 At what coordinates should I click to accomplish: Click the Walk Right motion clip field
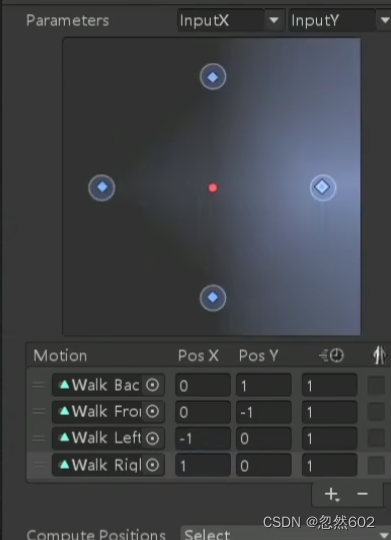(108, 465)
